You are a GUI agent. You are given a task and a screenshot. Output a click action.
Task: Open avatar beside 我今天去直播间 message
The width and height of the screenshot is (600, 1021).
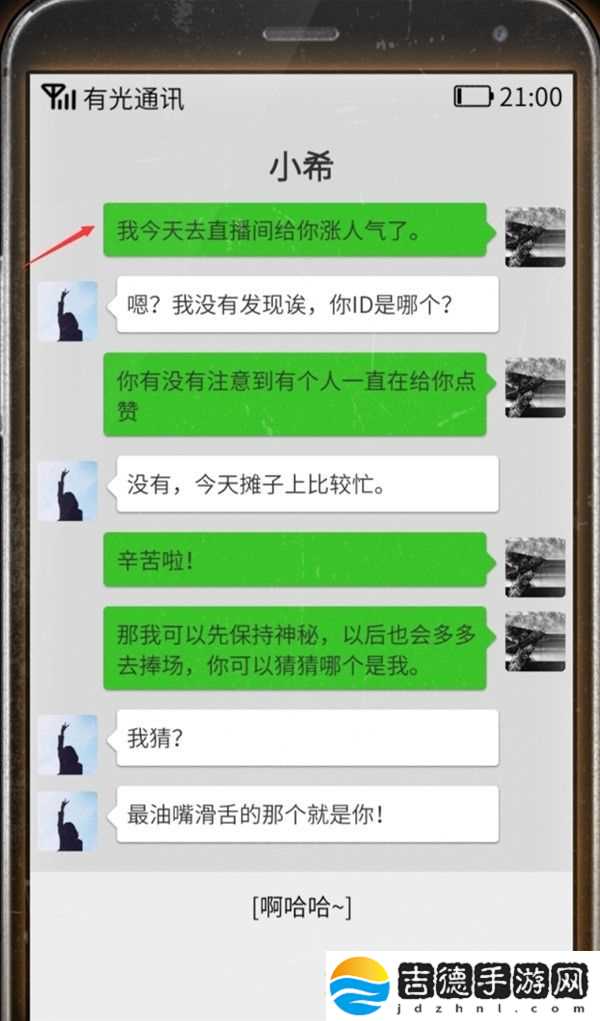tap(535, 237)
